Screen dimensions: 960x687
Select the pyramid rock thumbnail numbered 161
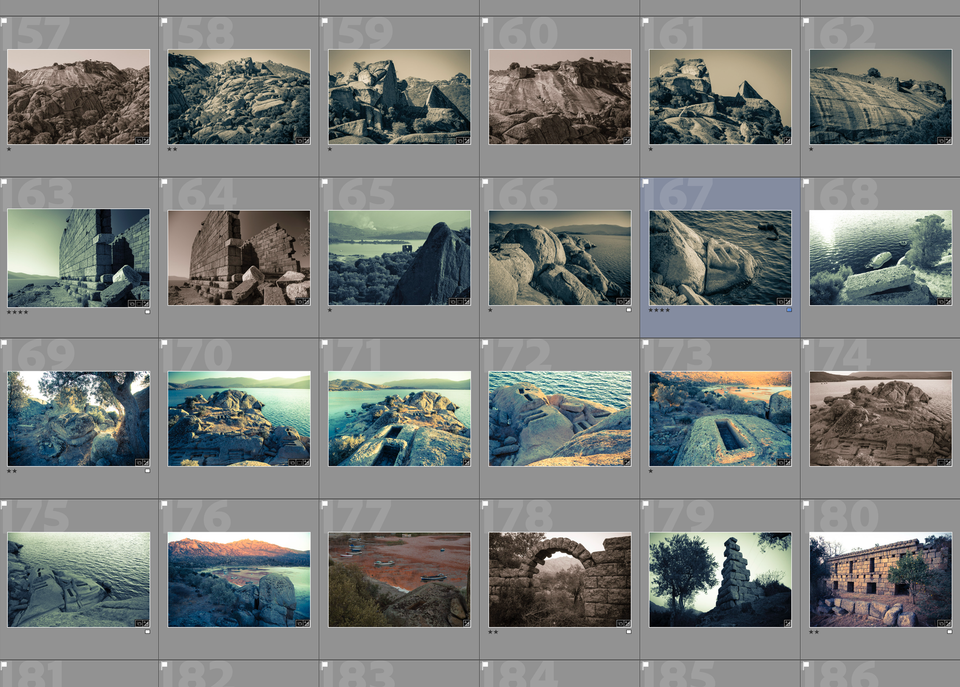720,97
